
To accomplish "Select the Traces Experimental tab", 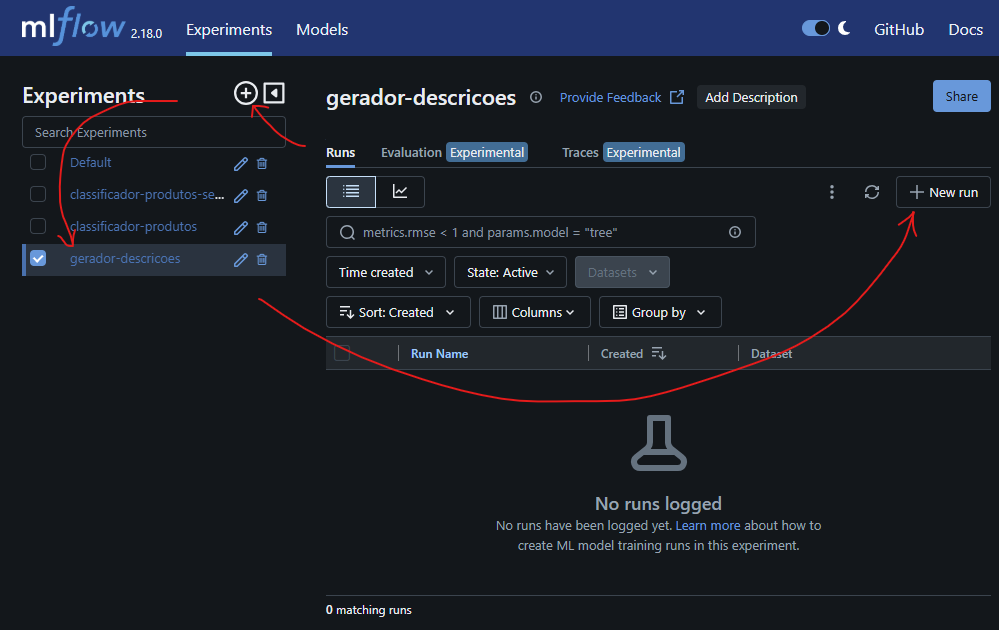I will (622, 152).
